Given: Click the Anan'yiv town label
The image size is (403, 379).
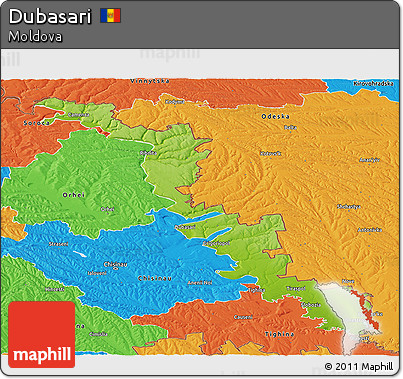Looking at the screenshot, I should coord(369,160).
